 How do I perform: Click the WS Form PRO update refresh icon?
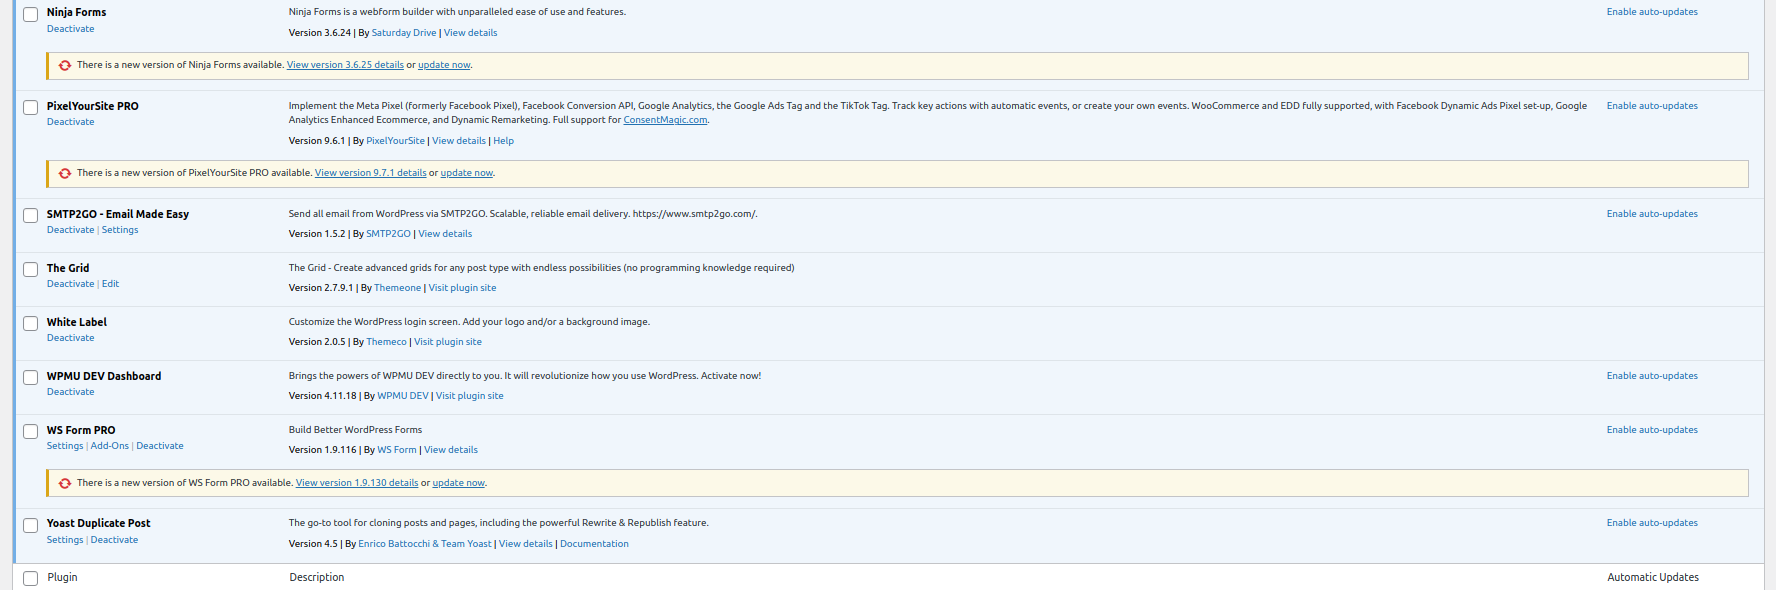[65, 484]
